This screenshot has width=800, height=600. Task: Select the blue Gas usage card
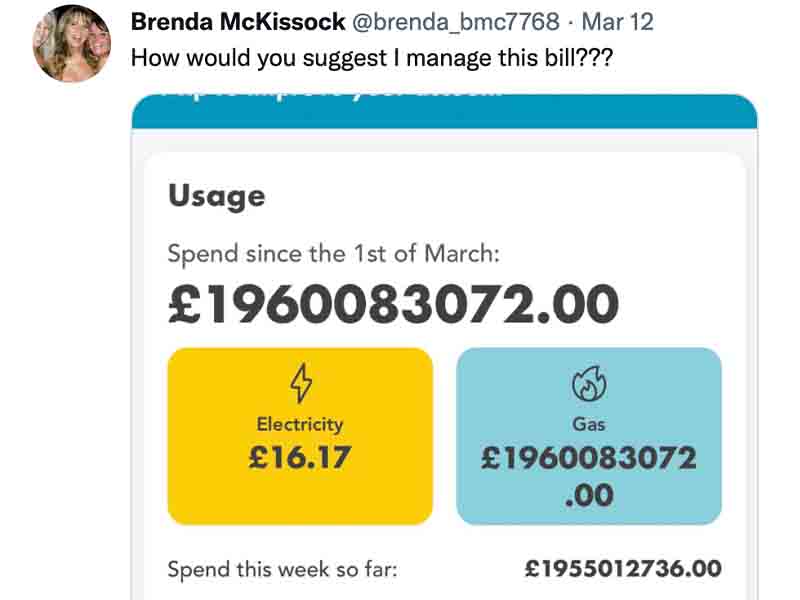coord(589,436)
